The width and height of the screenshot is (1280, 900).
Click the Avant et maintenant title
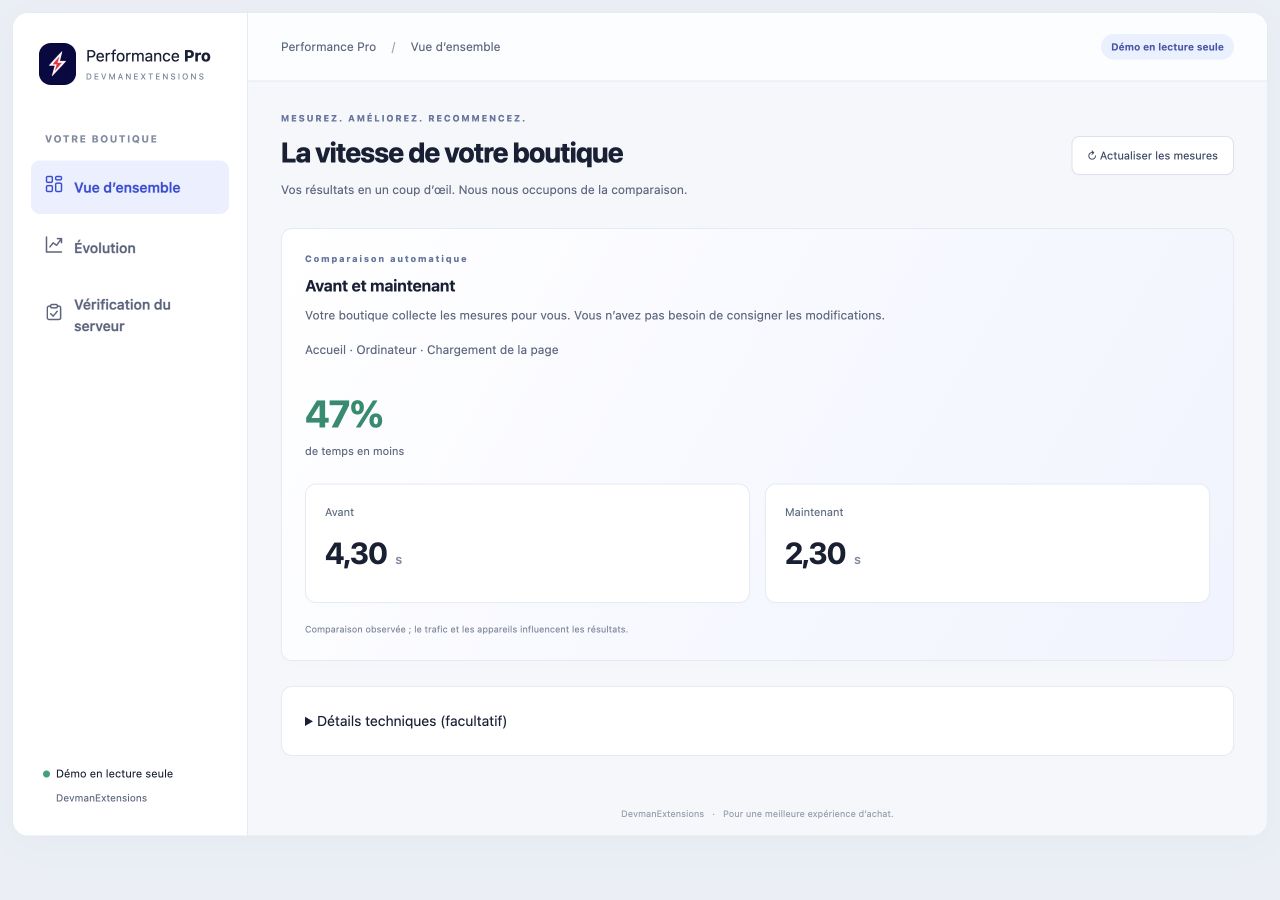click(x=380, y=286)
